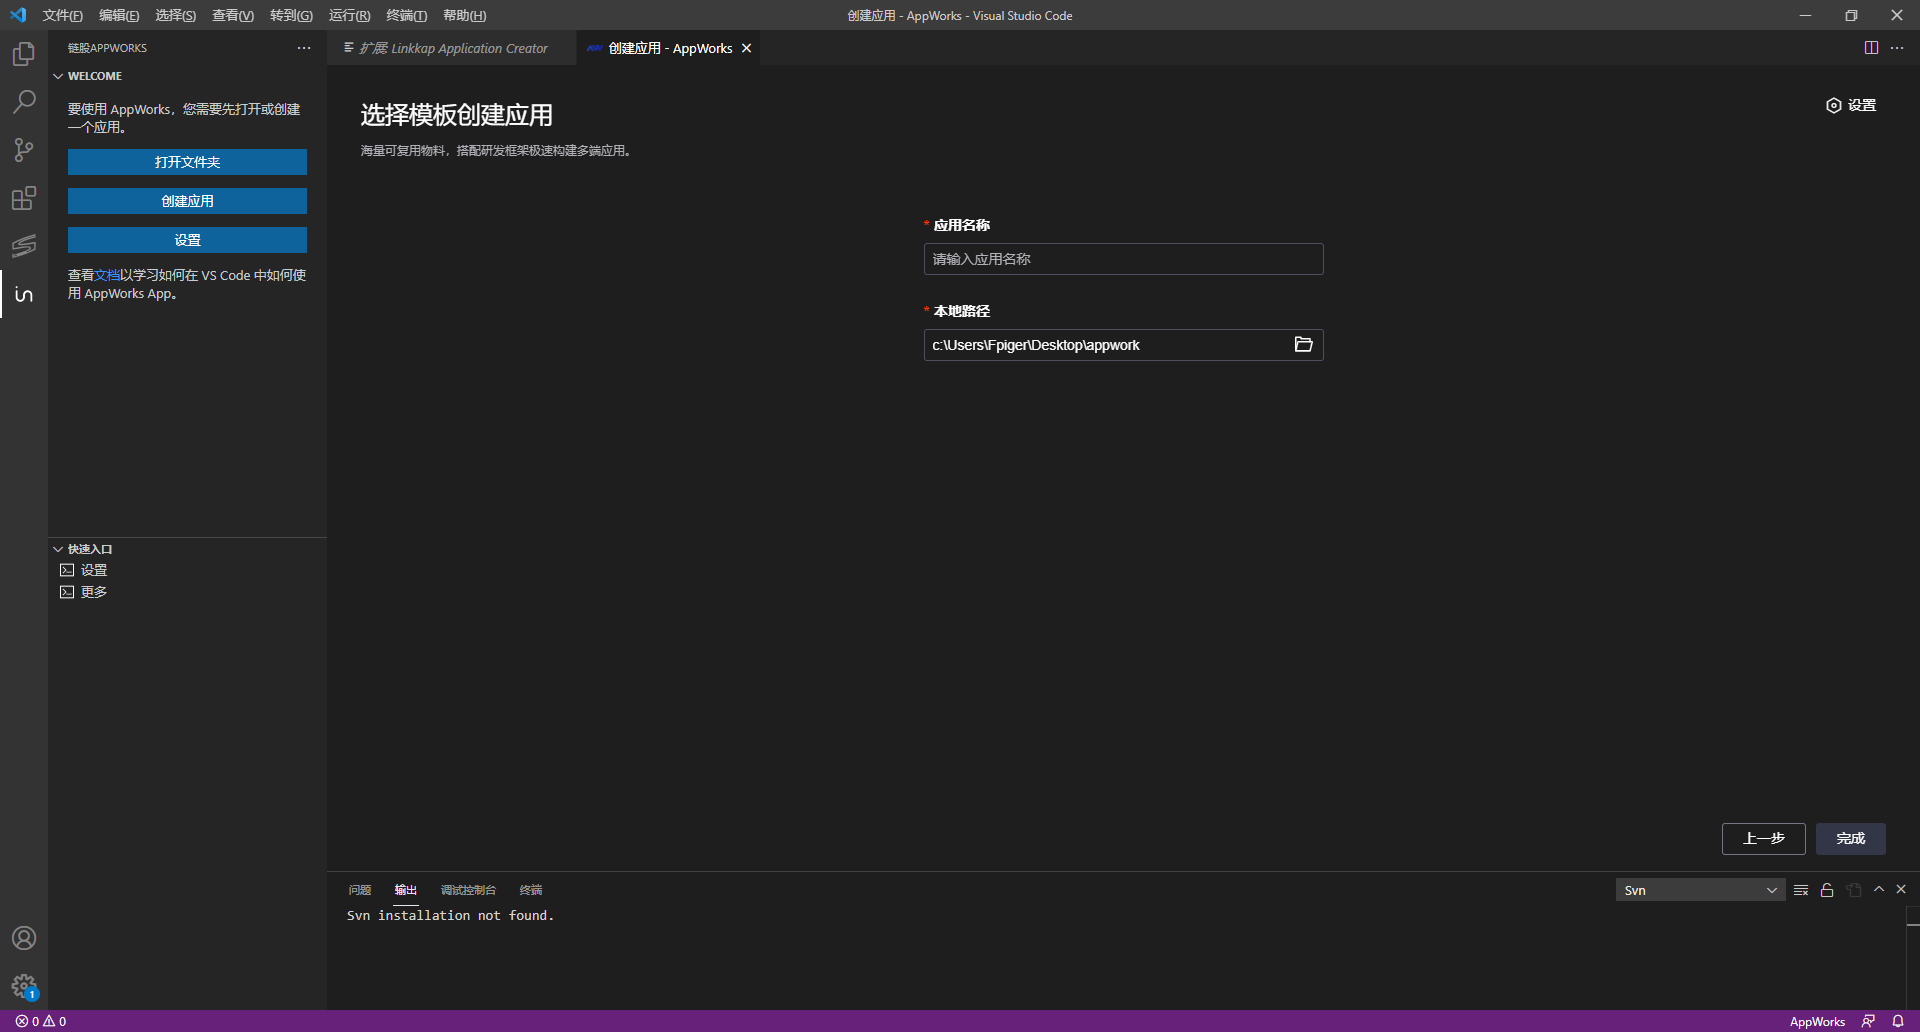Click the VS Code logo icon

coord(18,15)
